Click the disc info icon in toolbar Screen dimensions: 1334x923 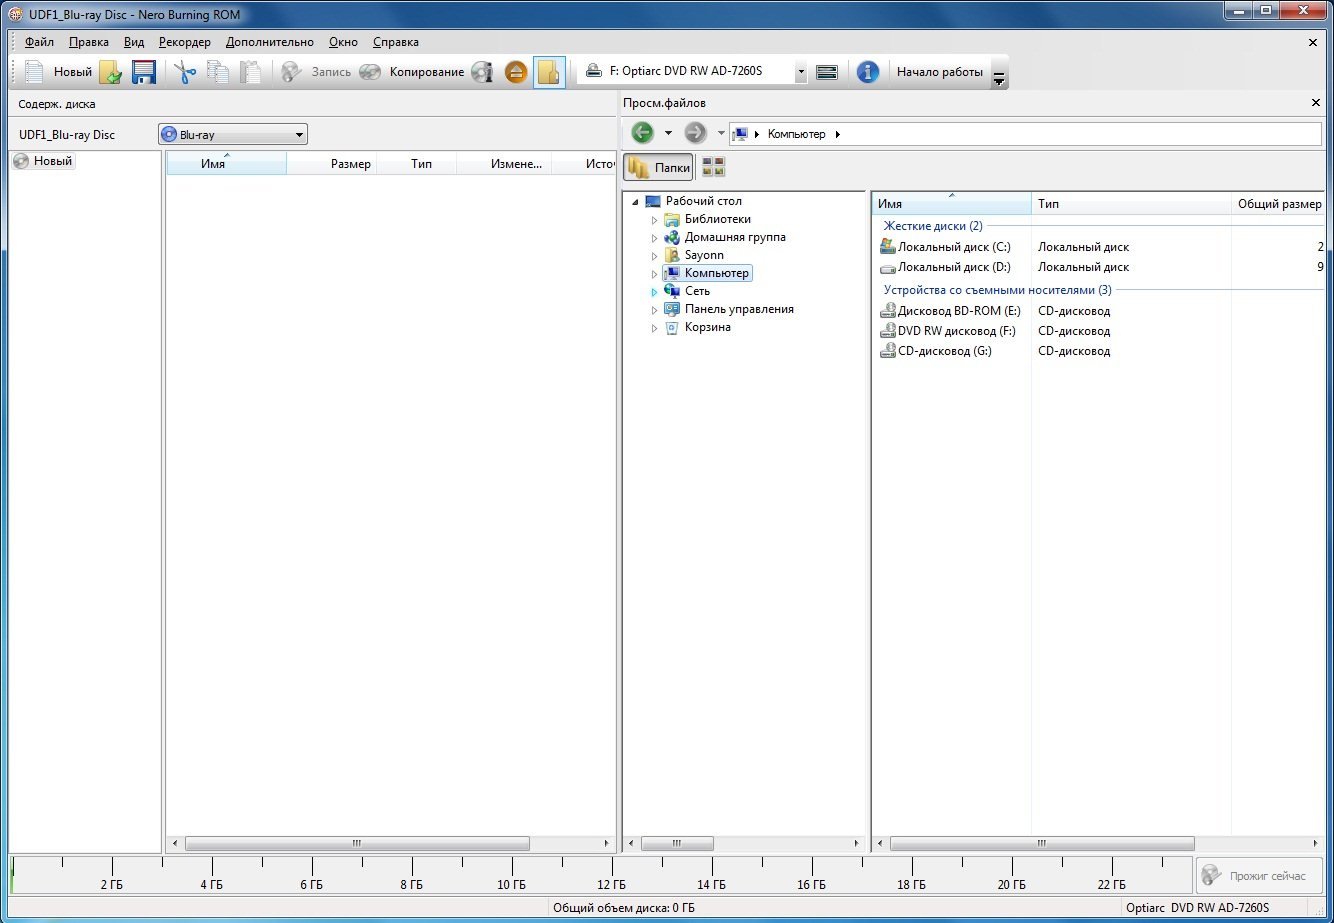[482, 72]
